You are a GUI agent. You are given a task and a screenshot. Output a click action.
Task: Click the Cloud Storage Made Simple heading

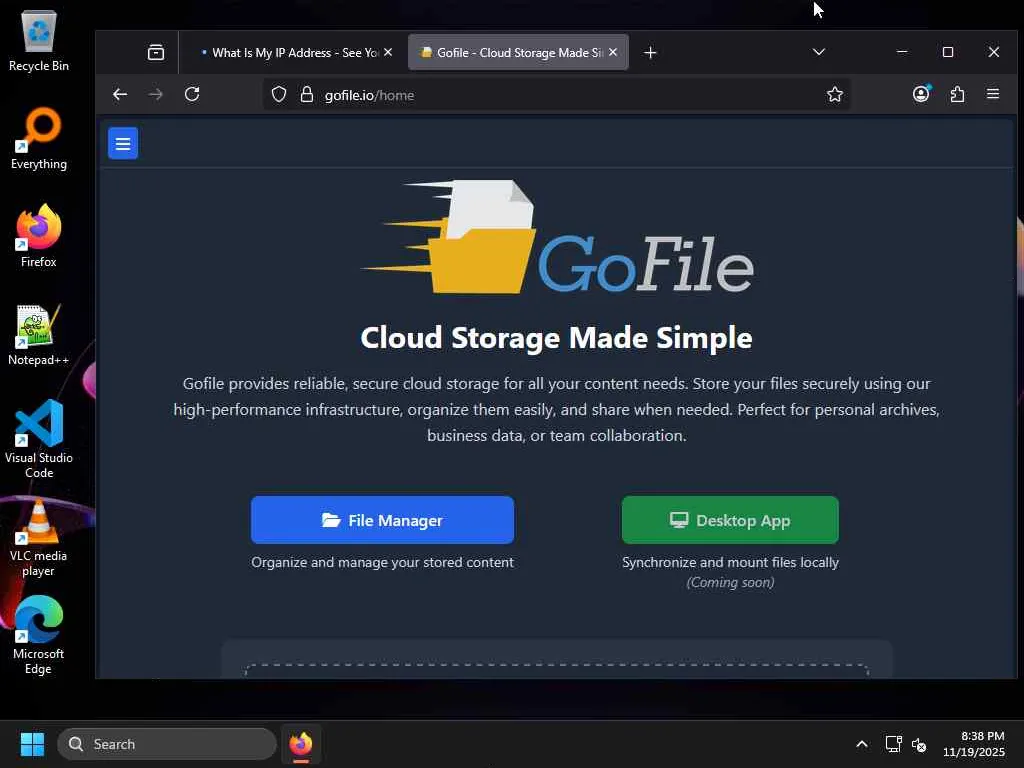click(x=556, y=338)
